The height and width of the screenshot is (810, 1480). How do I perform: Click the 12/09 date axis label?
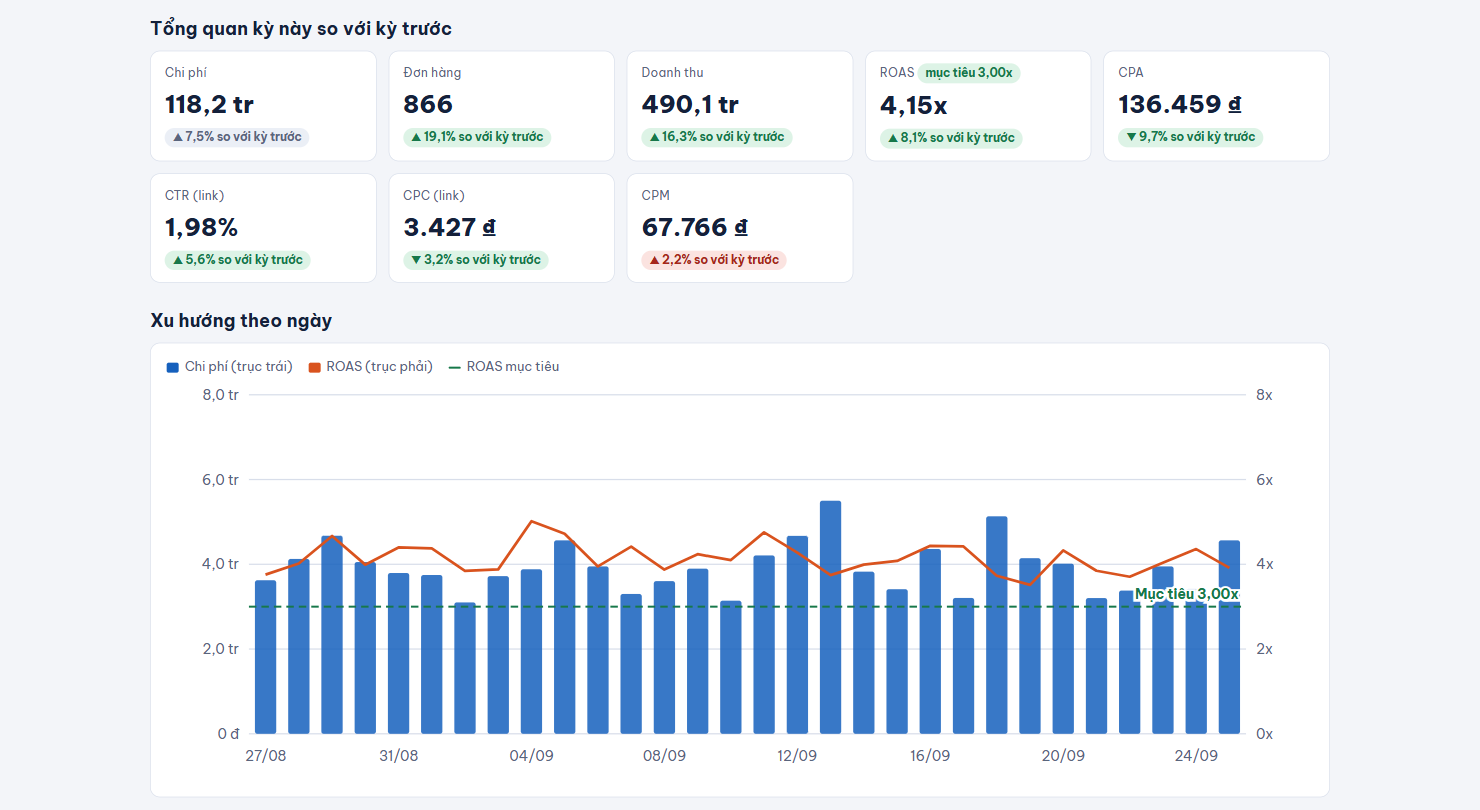[797, 756]
